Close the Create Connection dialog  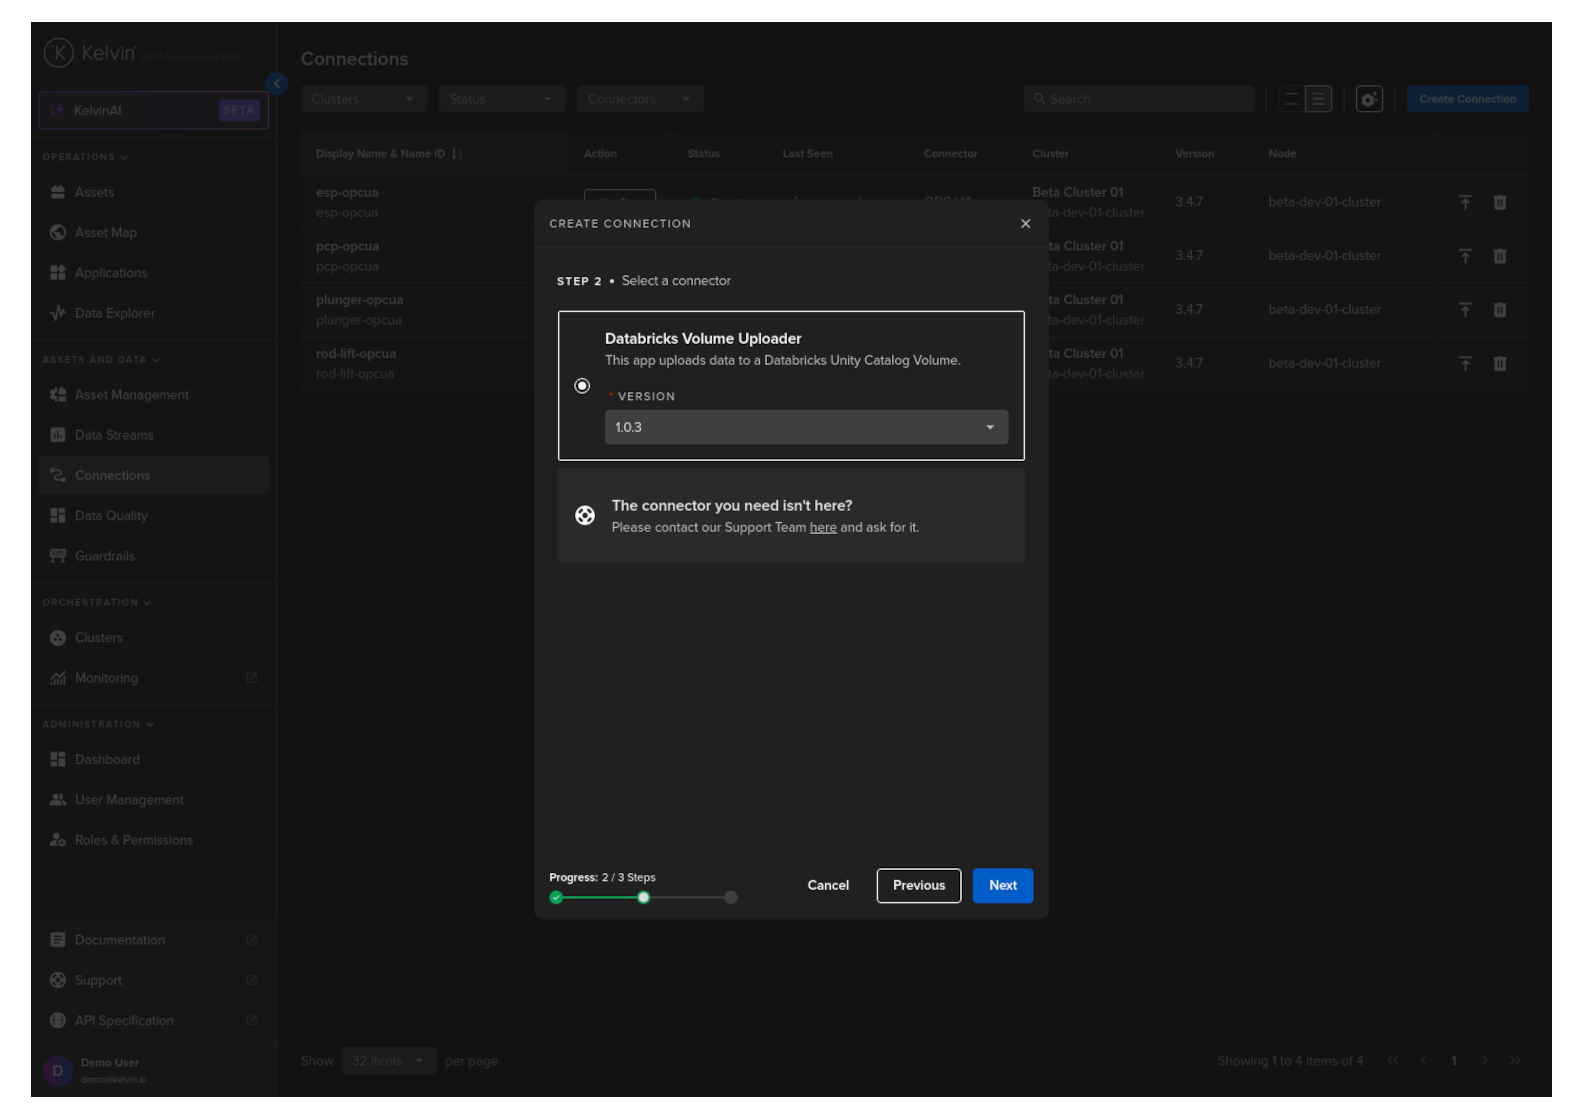pyautogui.click(x=1025, y=224)
